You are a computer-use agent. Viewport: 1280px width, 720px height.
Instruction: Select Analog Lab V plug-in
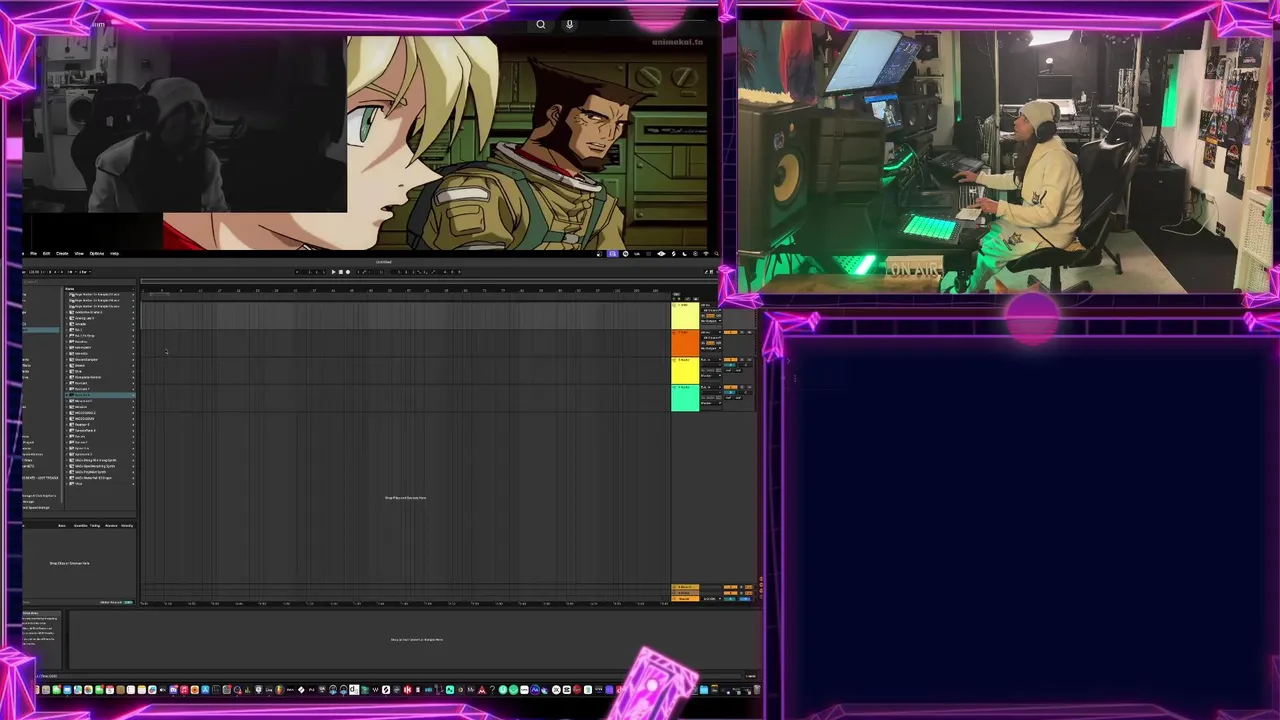85,318
